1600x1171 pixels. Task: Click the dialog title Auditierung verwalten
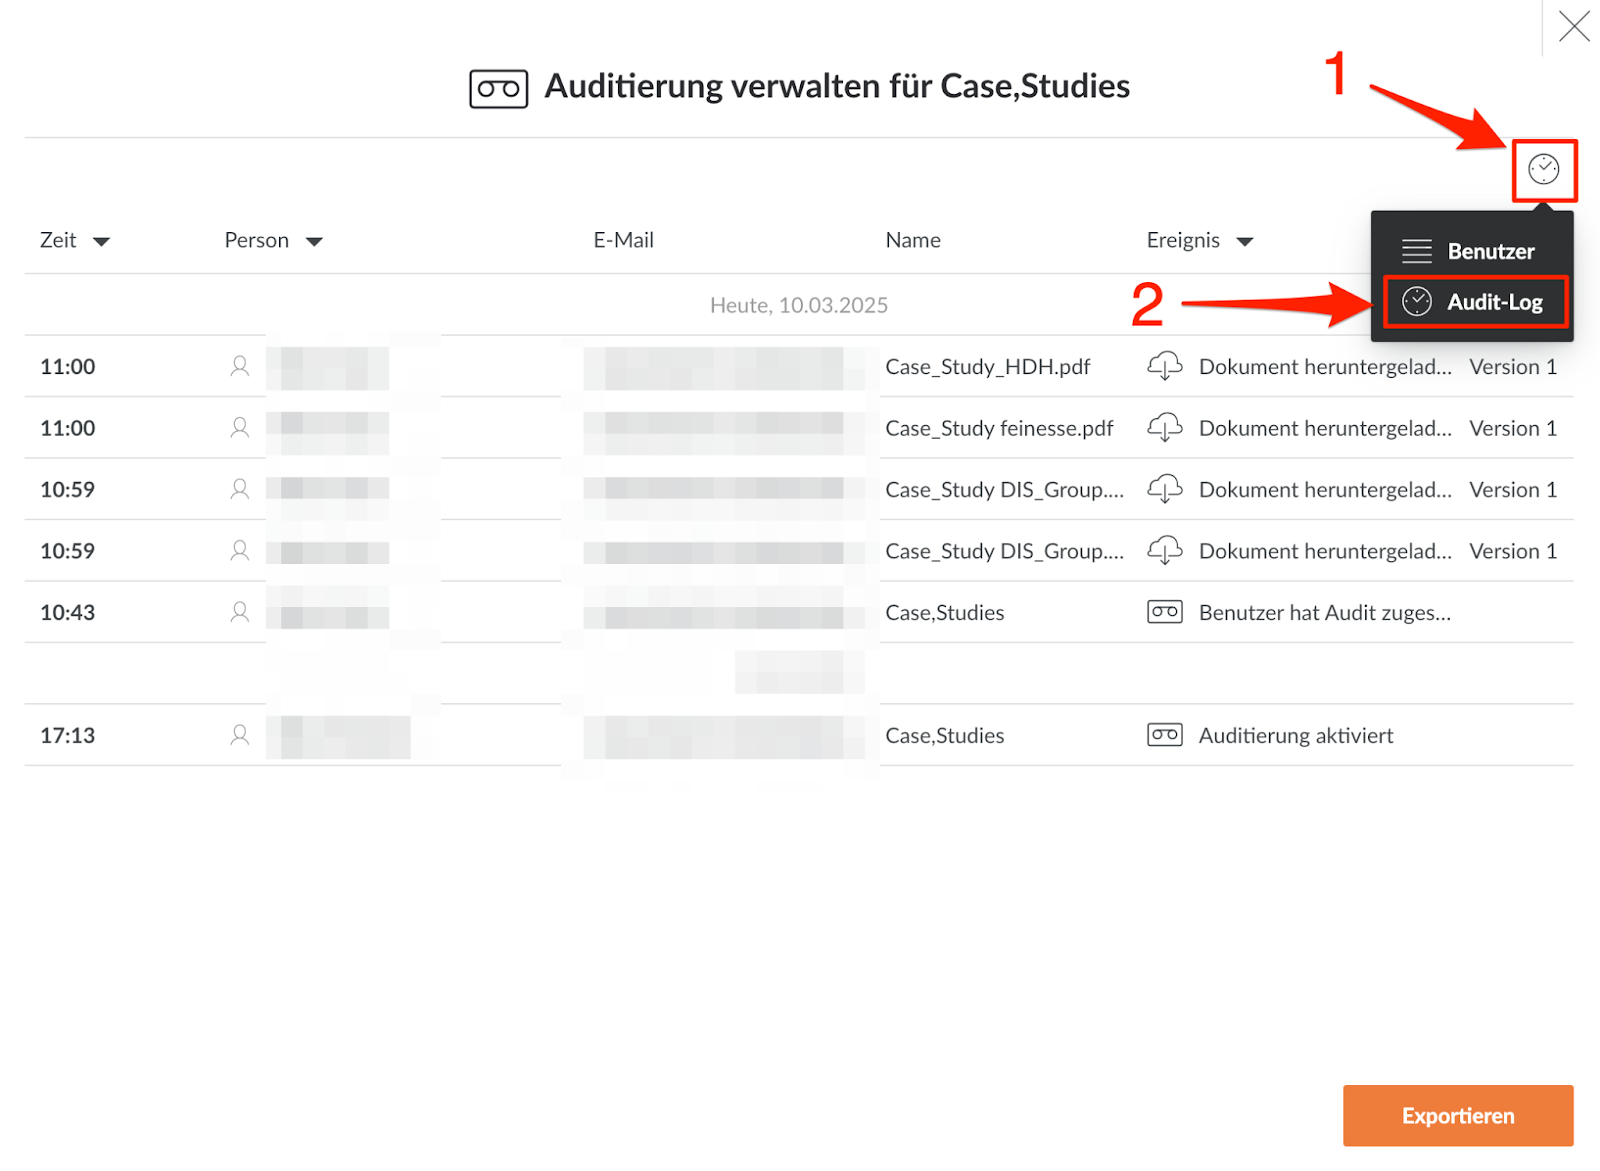click(x=837, y=86)
